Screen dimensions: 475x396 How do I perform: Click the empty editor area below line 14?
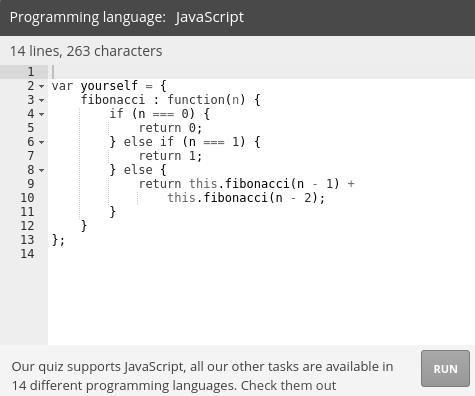(261, 300)
